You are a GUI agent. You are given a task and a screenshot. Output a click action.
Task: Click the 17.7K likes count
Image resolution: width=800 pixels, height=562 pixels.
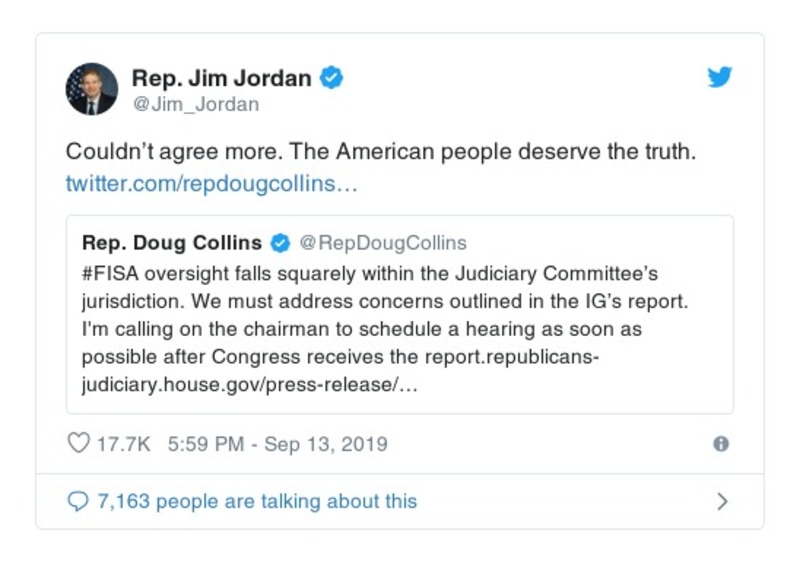pos(123,443)
